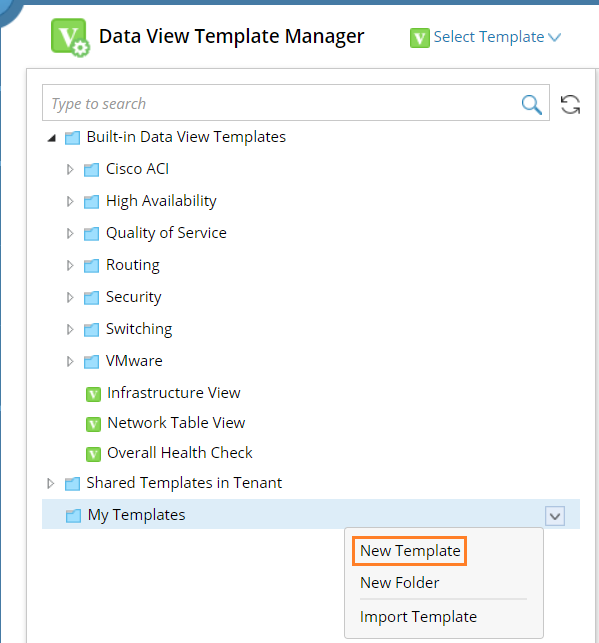Click the Cisco ACI folder icon
The width and height of the screenshot is (599, 643).
coord(91,169)
